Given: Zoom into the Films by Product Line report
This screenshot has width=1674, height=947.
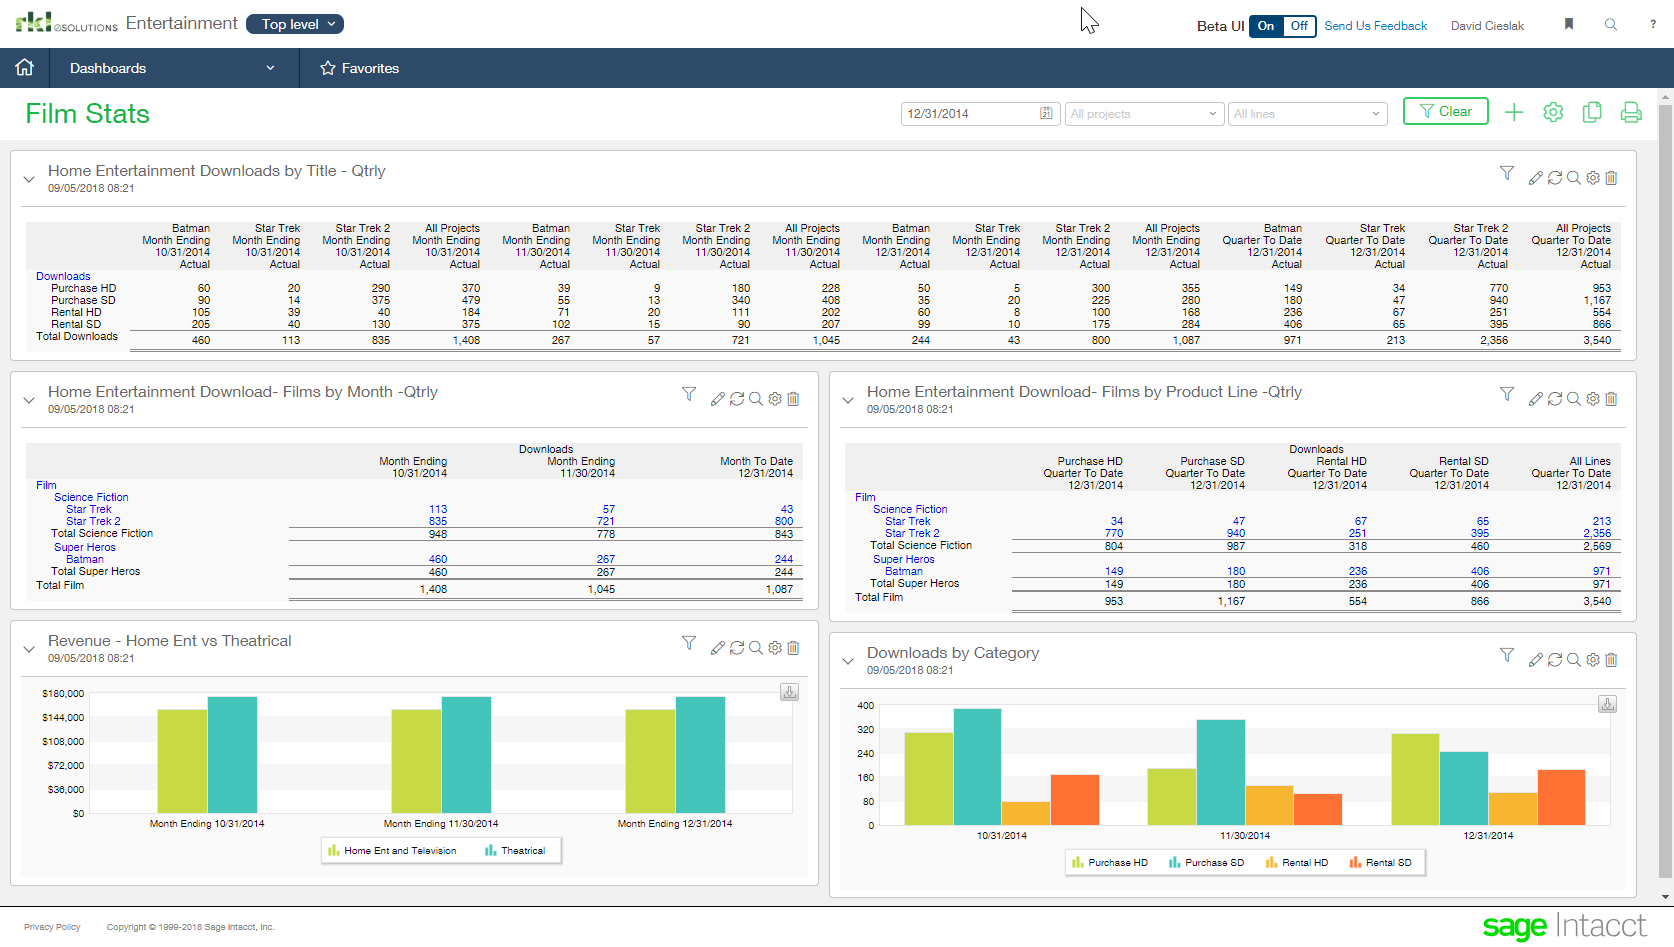Looking at the screenshot, I should click(x=1574, y=398).
